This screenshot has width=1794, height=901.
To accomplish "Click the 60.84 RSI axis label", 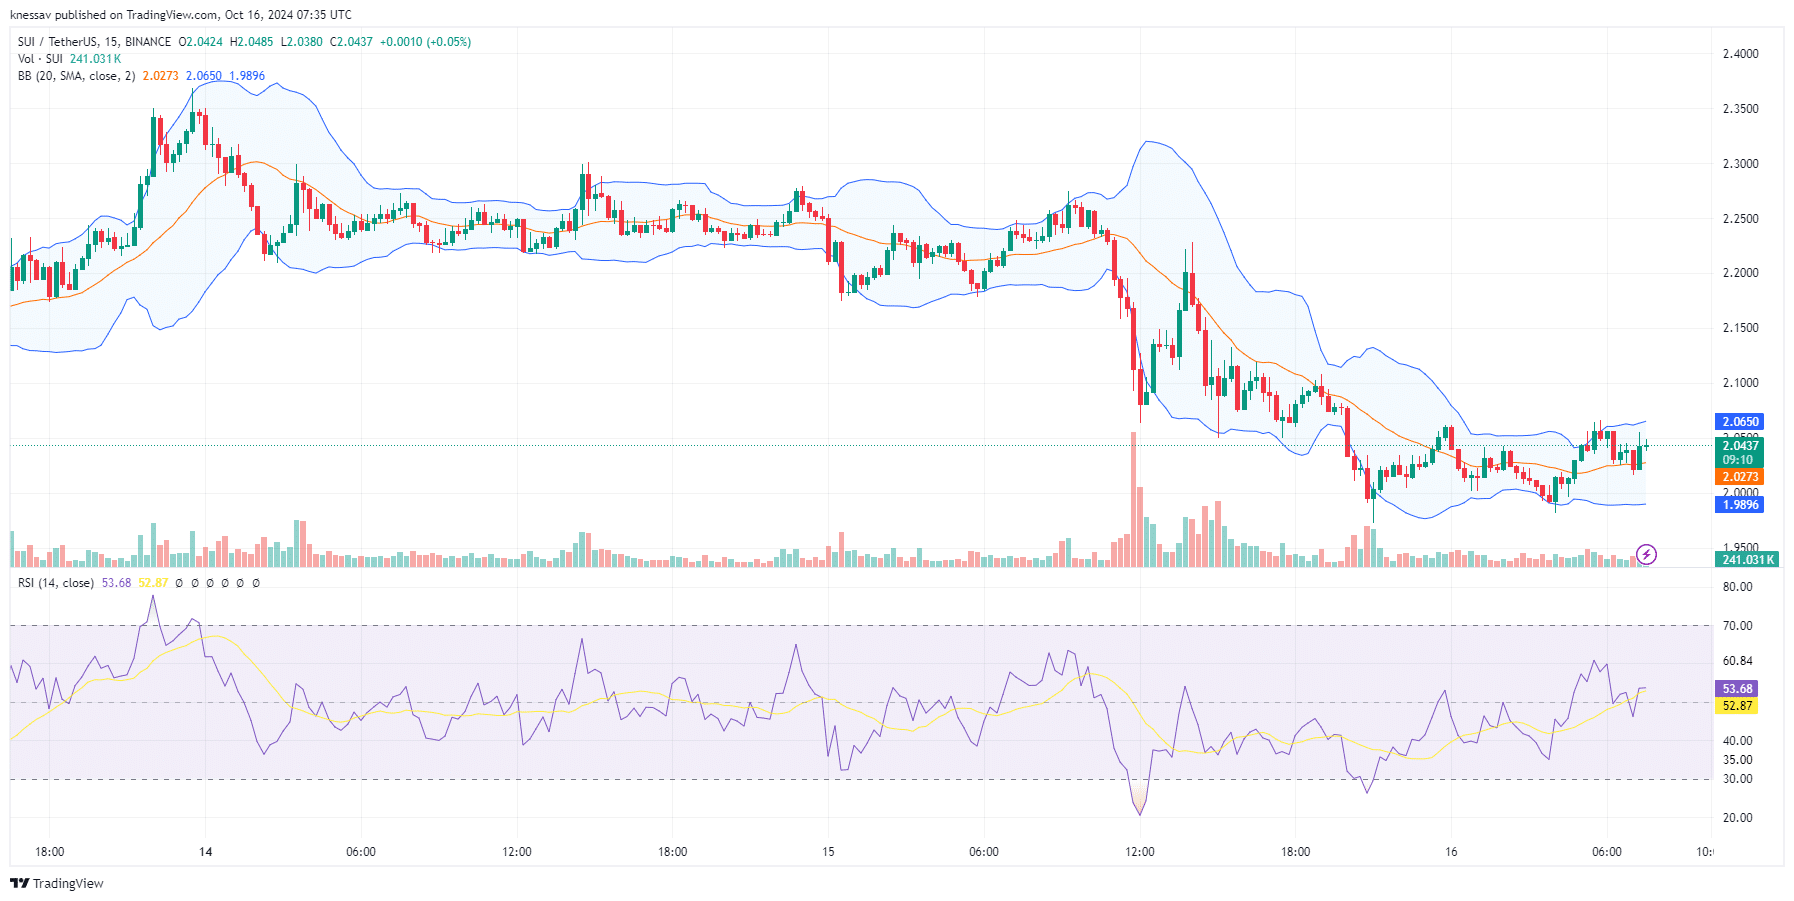I will click(x=1737, y=661).
